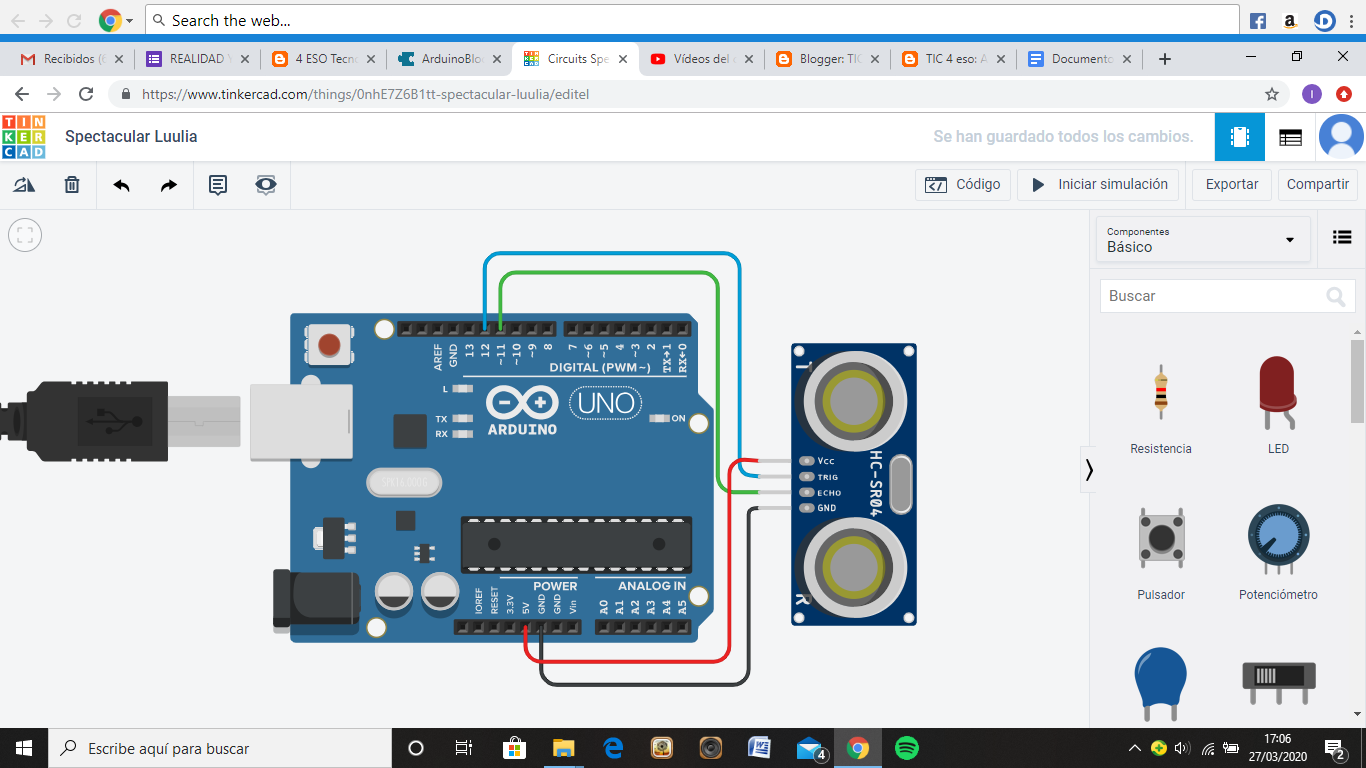Click the Amazon shortcut icon
The width and height of the screenshot is (1366, 768).
1290,20
